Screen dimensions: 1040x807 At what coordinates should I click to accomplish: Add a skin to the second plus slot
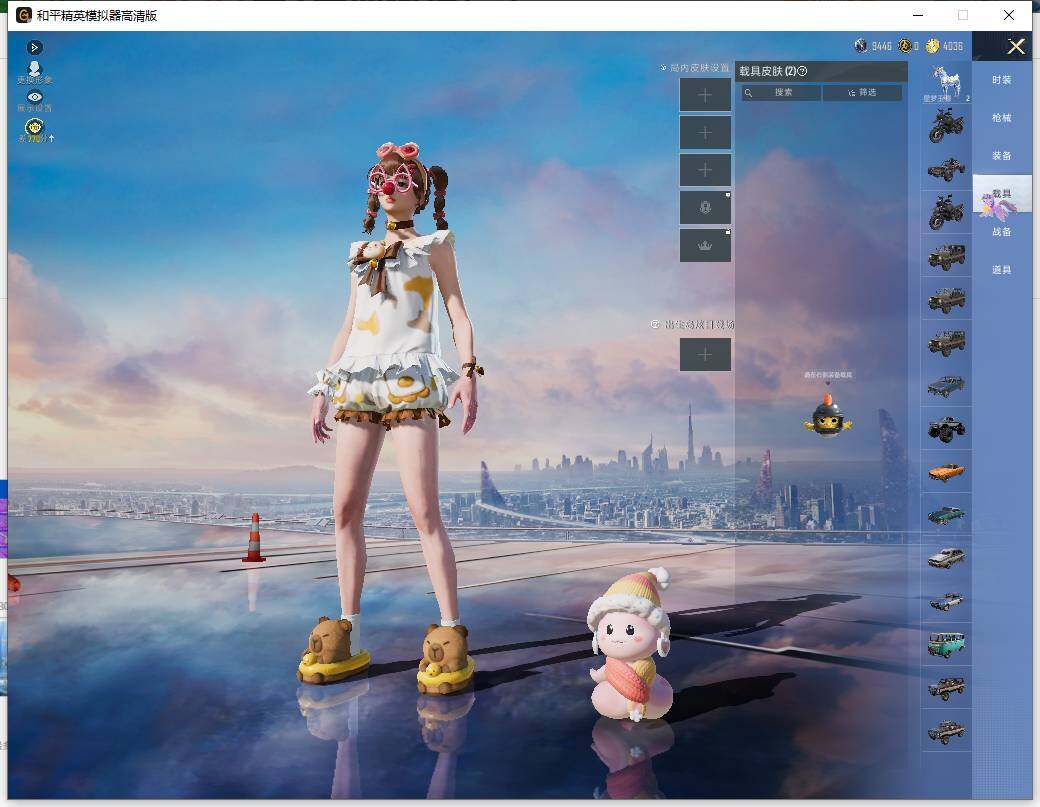[x=705, y=133]
